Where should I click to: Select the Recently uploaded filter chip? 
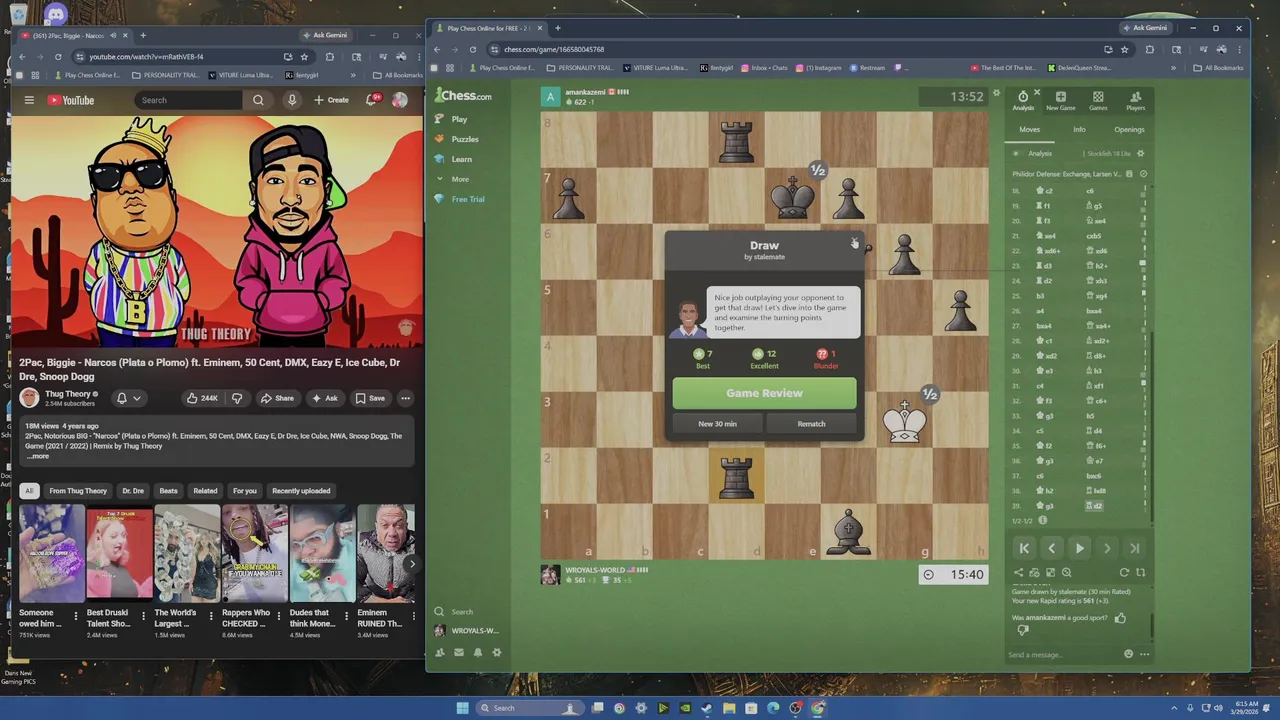coord(301,491)
